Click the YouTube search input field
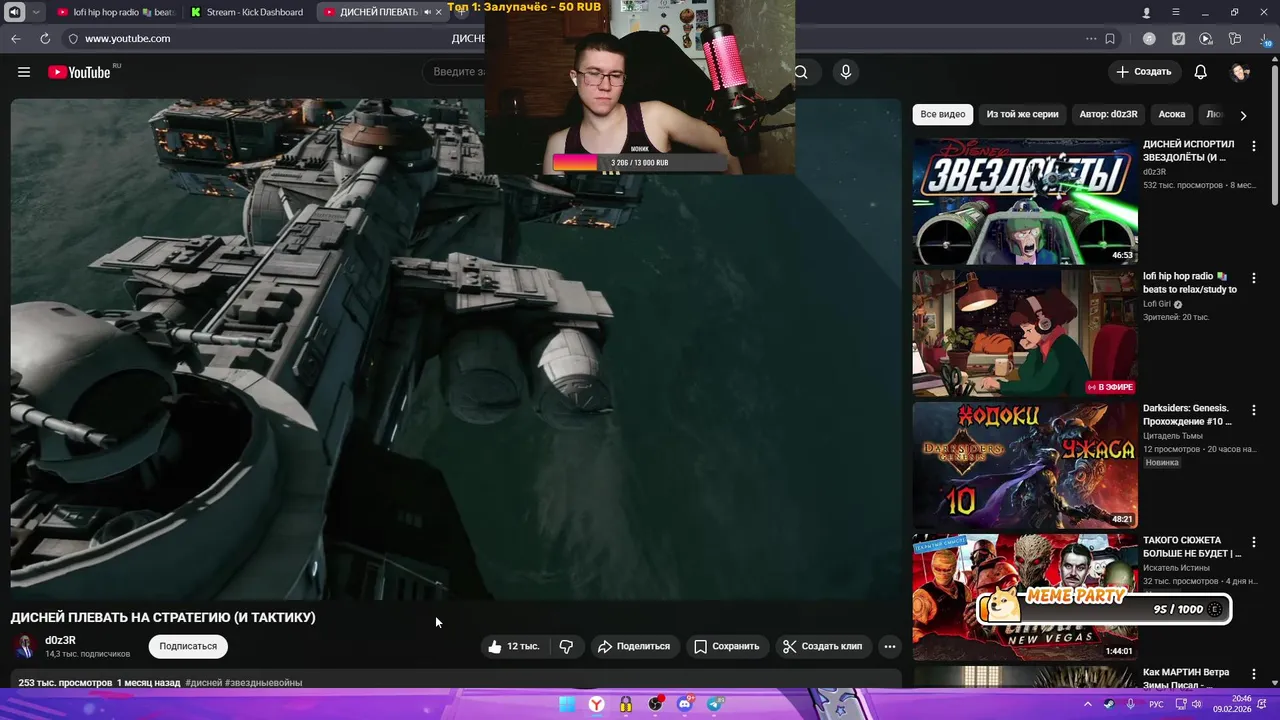 point(458,72)
